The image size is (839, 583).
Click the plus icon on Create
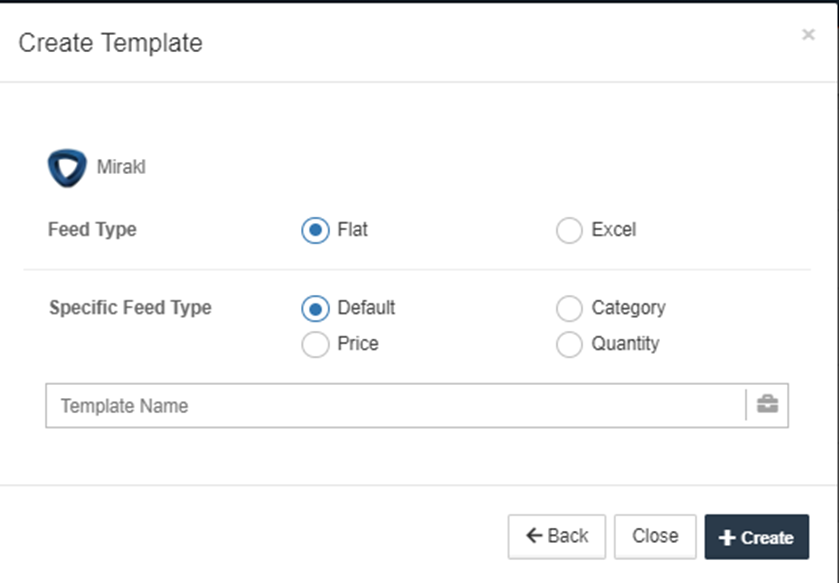pos(727,538)
